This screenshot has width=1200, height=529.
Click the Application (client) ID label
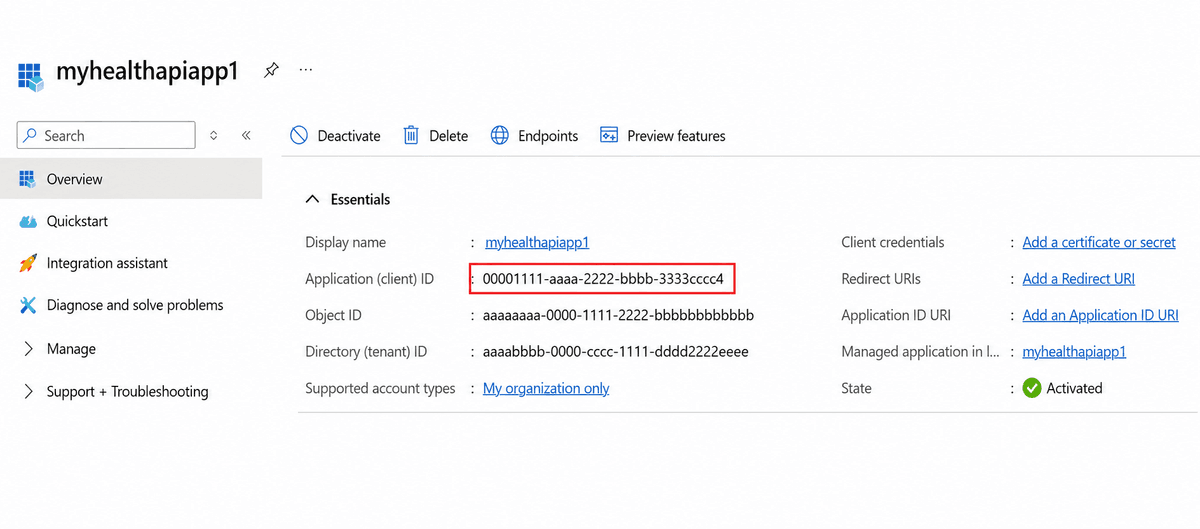[x=369, y=279]
